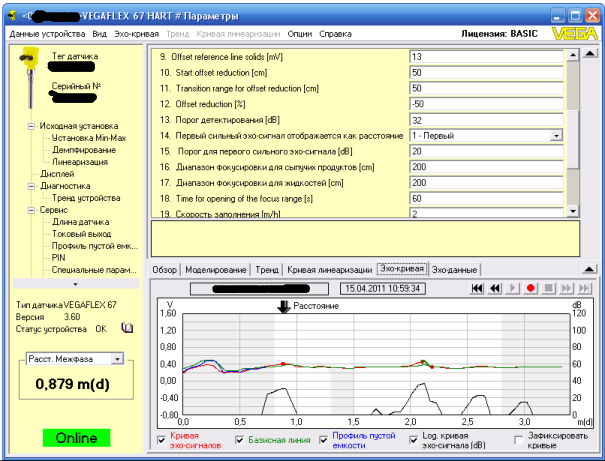Edit Порог для первого сильного эхо-сигнала field

point(486,152)
